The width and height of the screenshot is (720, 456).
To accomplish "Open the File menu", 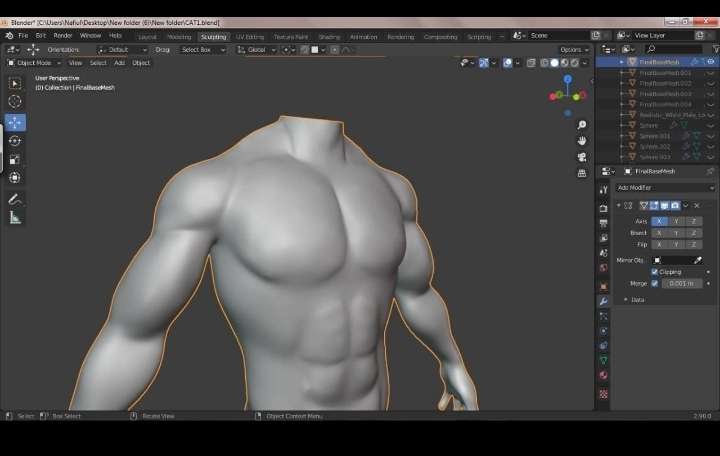I will click(x=23, y=36).
